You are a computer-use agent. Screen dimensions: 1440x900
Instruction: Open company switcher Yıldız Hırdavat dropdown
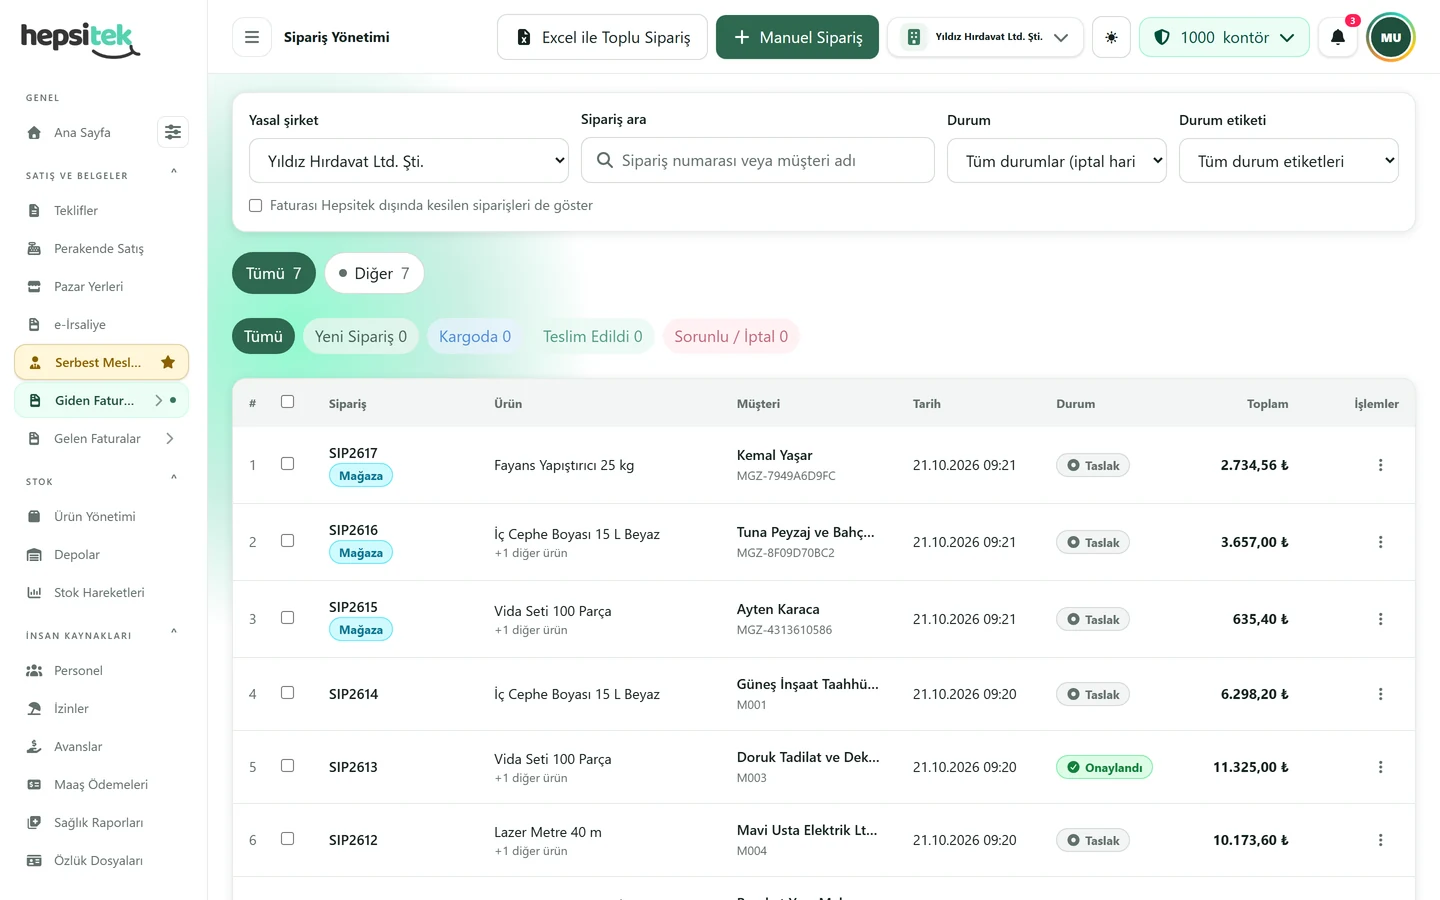985,37
